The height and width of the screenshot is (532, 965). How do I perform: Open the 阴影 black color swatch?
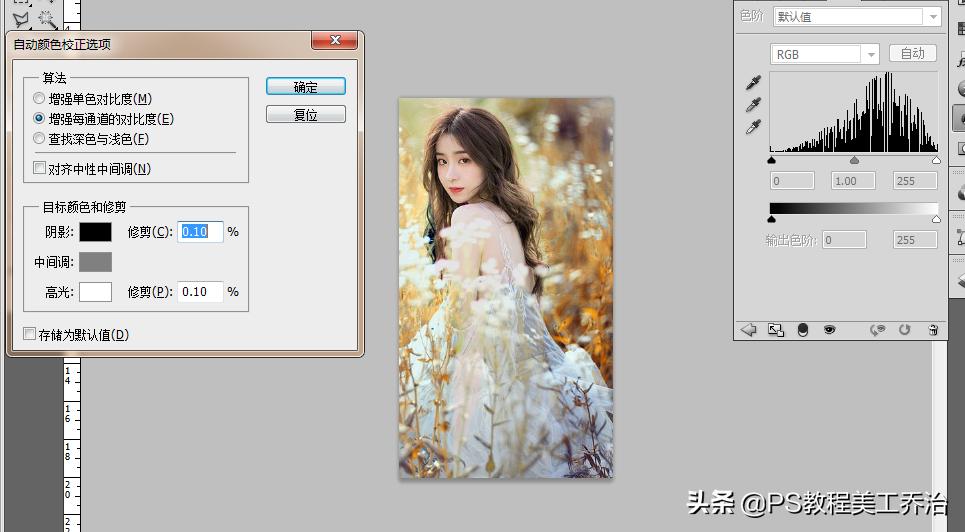coord(96,232)
